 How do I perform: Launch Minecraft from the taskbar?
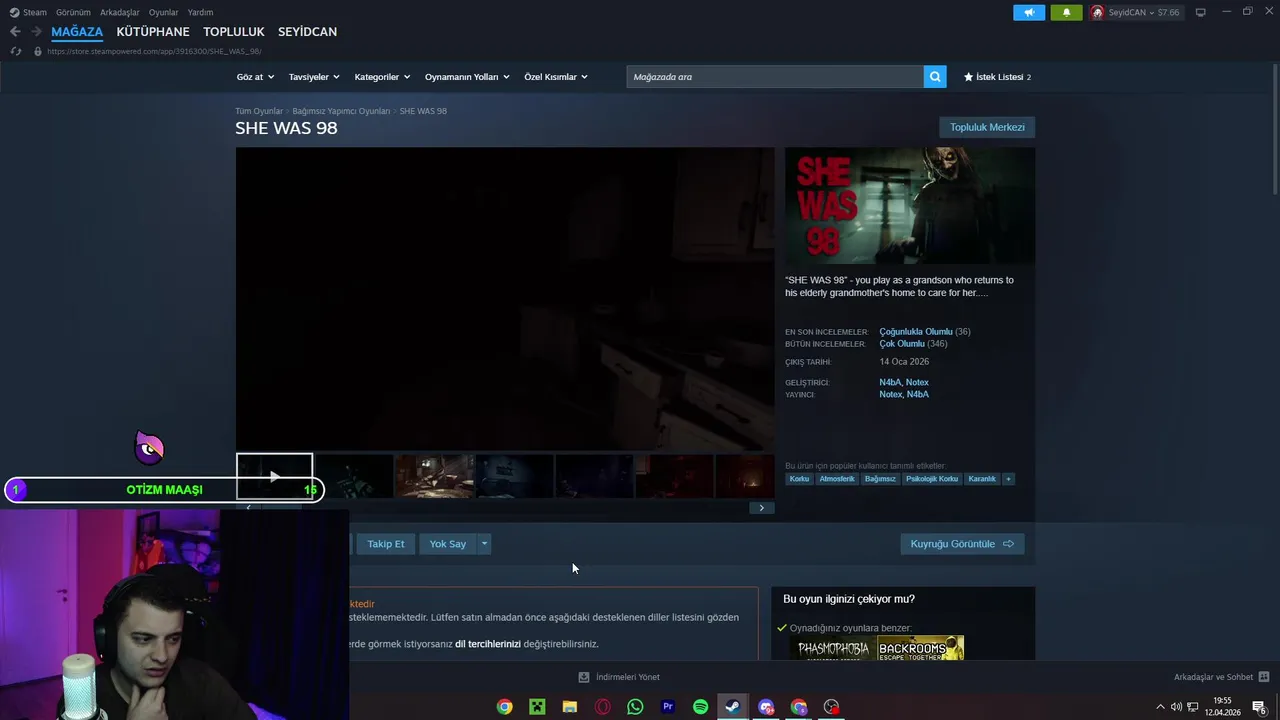537,707
